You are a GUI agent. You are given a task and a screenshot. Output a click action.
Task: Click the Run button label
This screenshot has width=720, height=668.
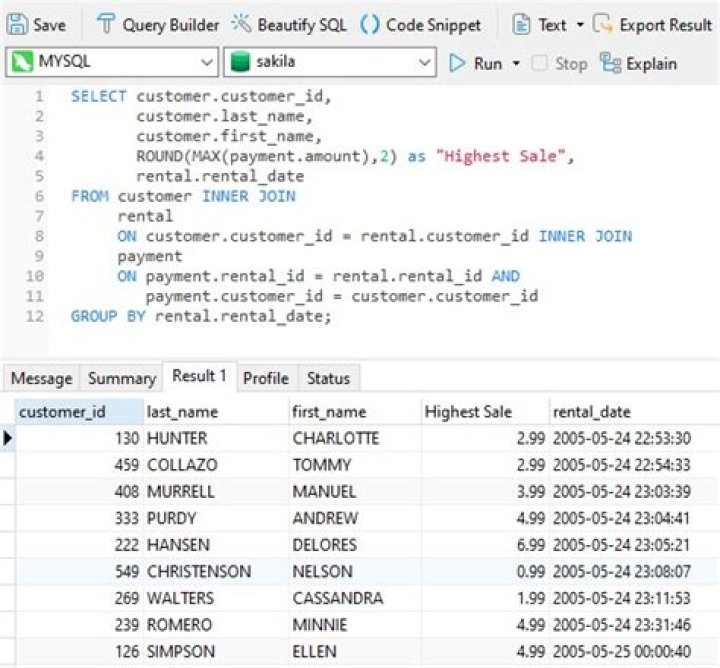tap(488, 63)
